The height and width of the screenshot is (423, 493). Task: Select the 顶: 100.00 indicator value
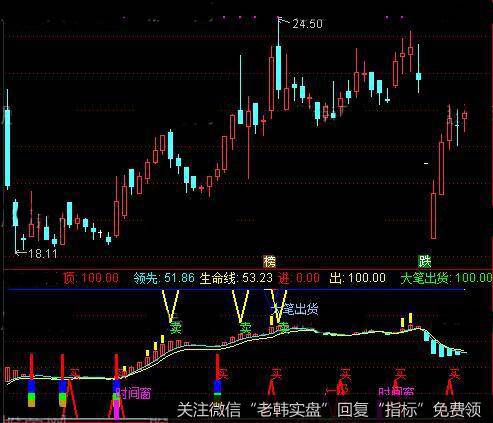click(91, 278)
